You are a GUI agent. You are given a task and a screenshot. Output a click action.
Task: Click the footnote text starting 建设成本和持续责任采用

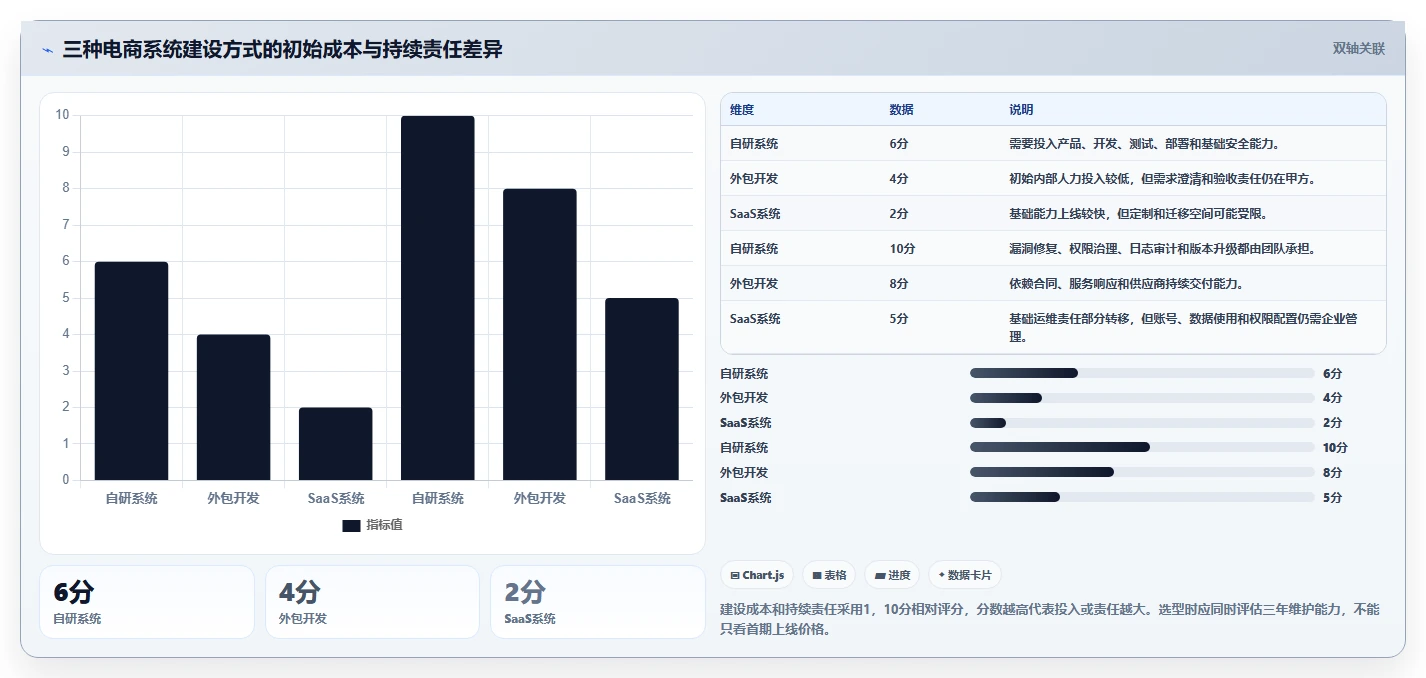1050,619
